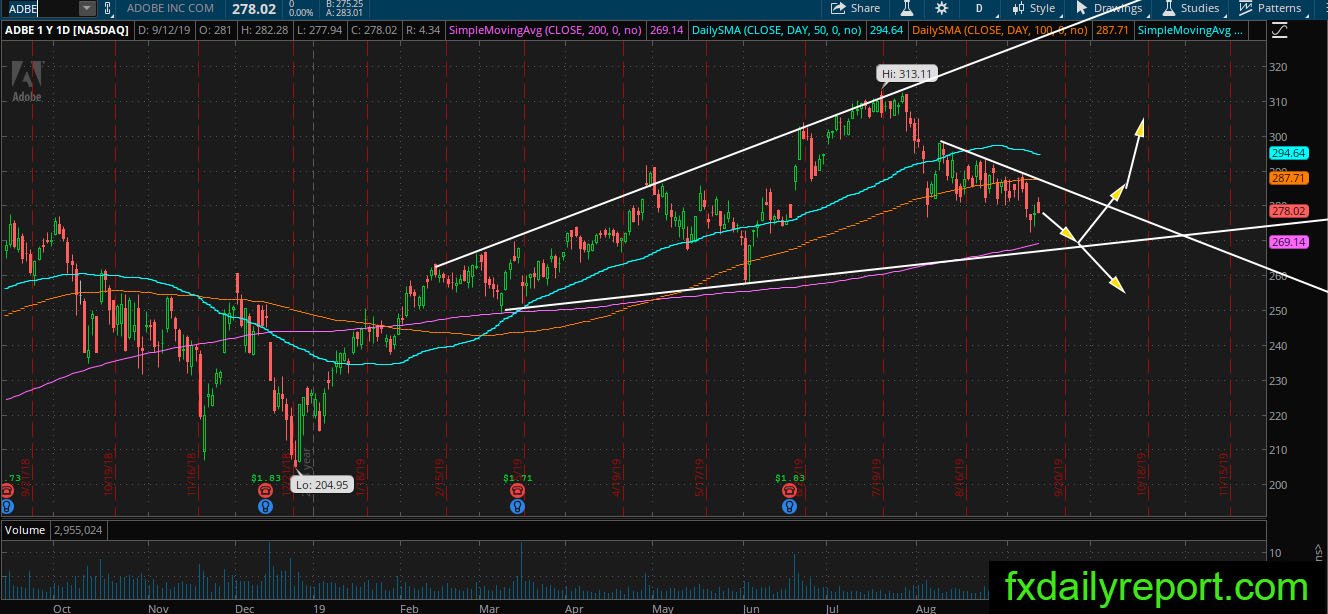Click the Lo: 204.95 price bubble

(320, 485)
